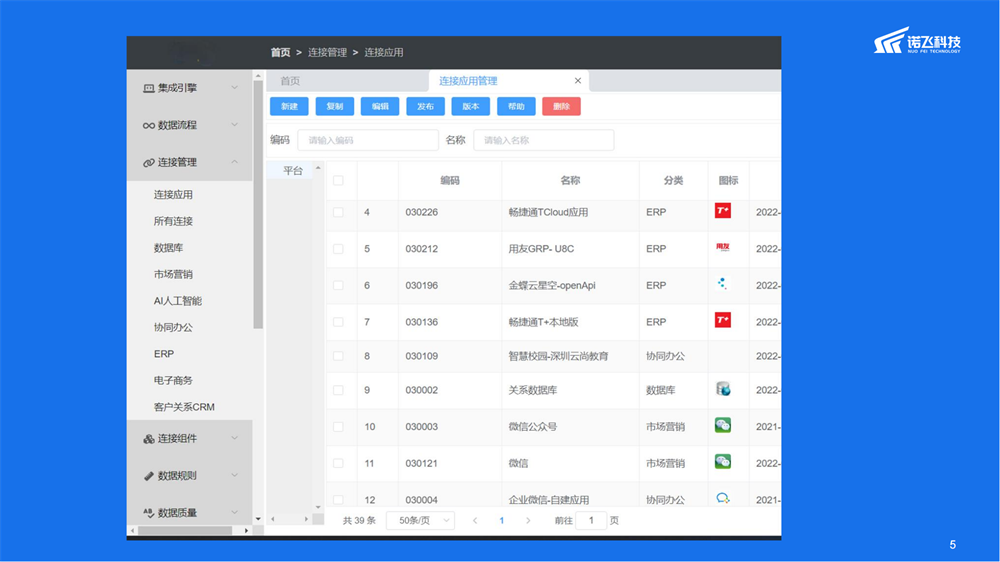Click the red 删除 button
This screenshot has height=562, width=1000.
point(561,107)
